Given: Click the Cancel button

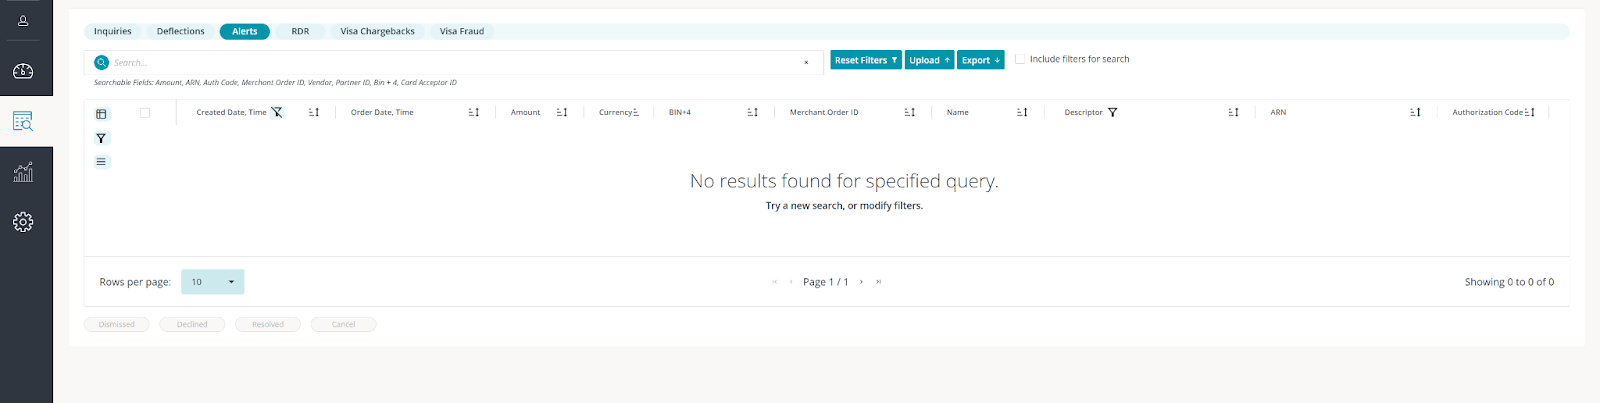Looking at the screenshot, I should point(343,324).
